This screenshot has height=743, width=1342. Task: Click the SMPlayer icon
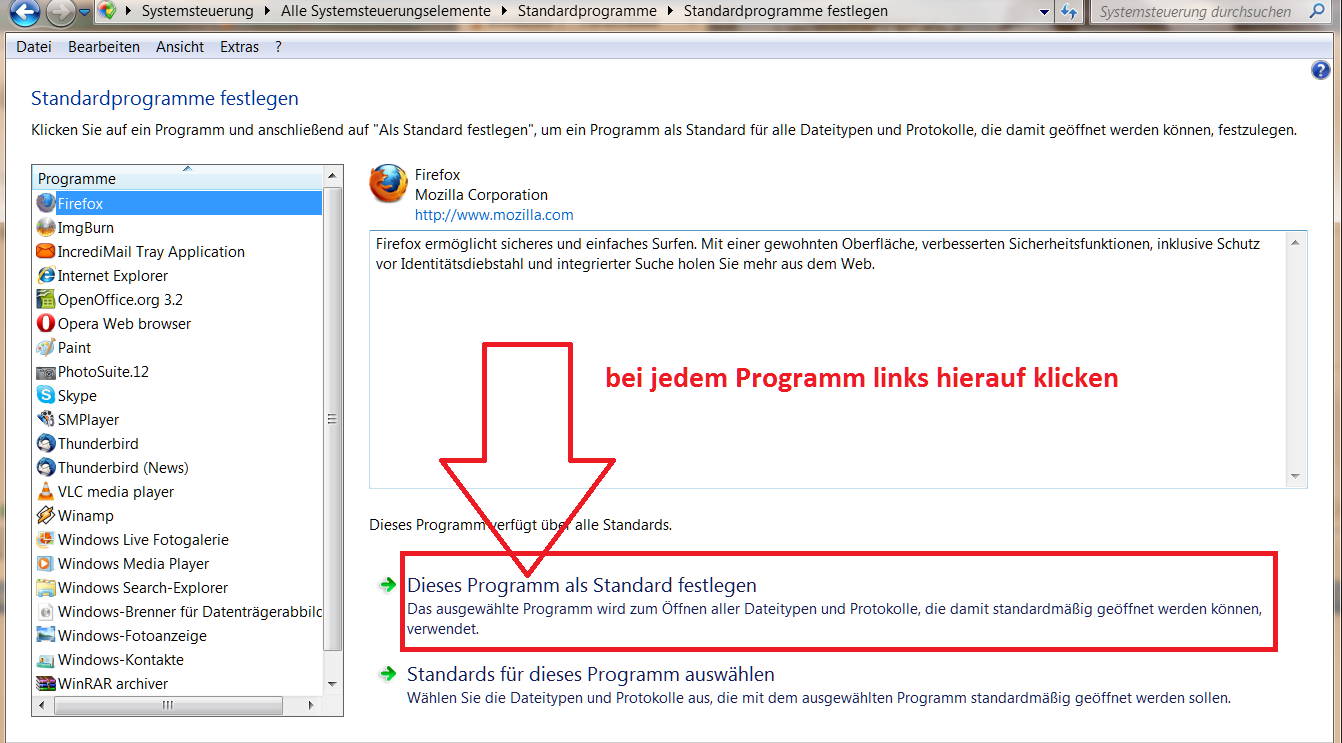46,419
